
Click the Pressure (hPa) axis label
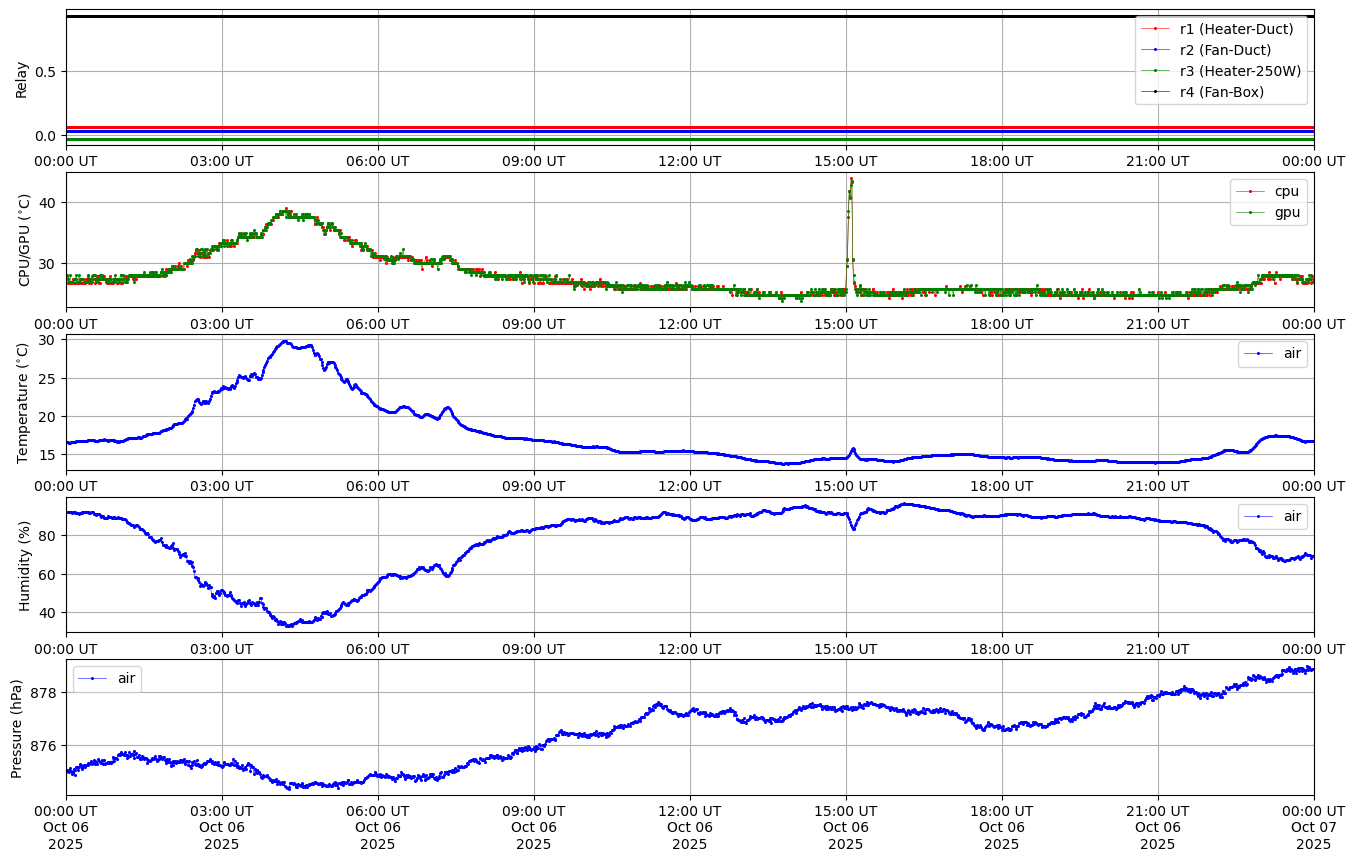[x=17, y=727]
